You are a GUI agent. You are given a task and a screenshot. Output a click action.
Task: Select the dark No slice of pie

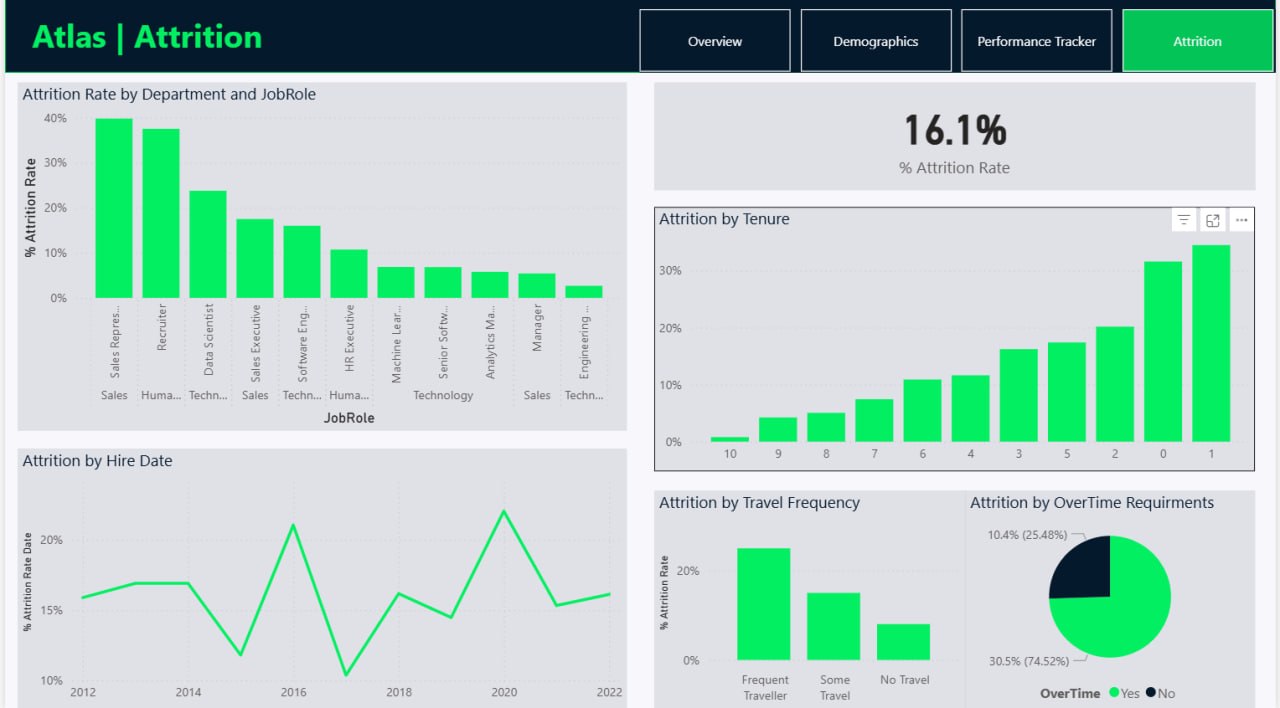(1085, 570)
